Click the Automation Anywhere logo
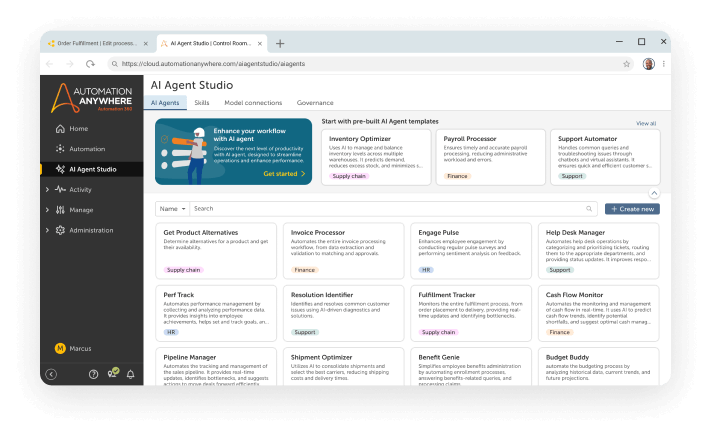The image size is (711, 436). click(x=92, y=98)
